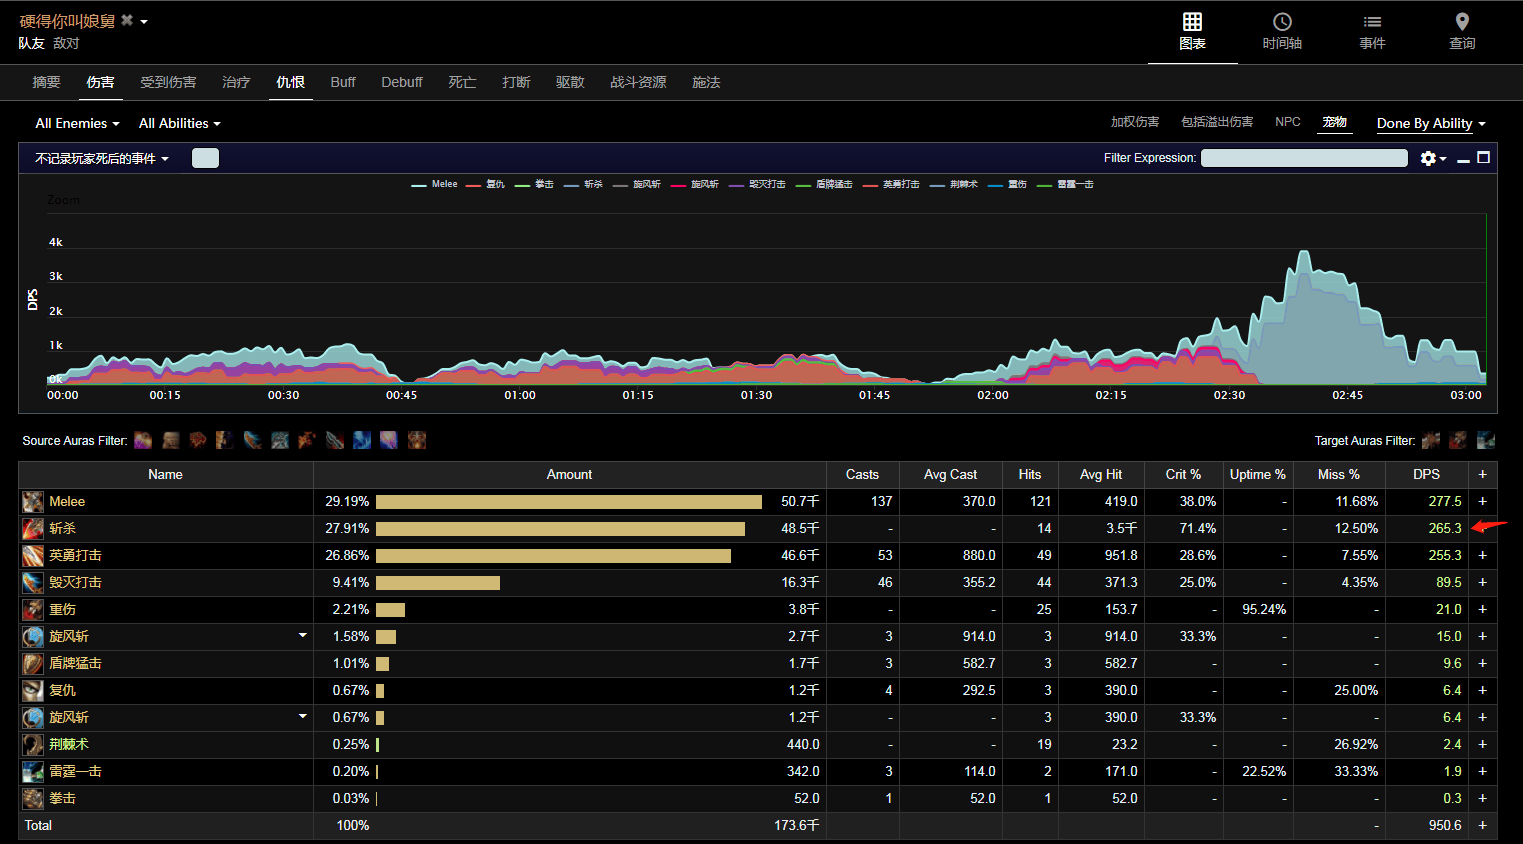This screenshot has width=1523, height=844.
Task: Open the 斩杀 ability name link
Action: pyautogui.click(x=62, y=529)
